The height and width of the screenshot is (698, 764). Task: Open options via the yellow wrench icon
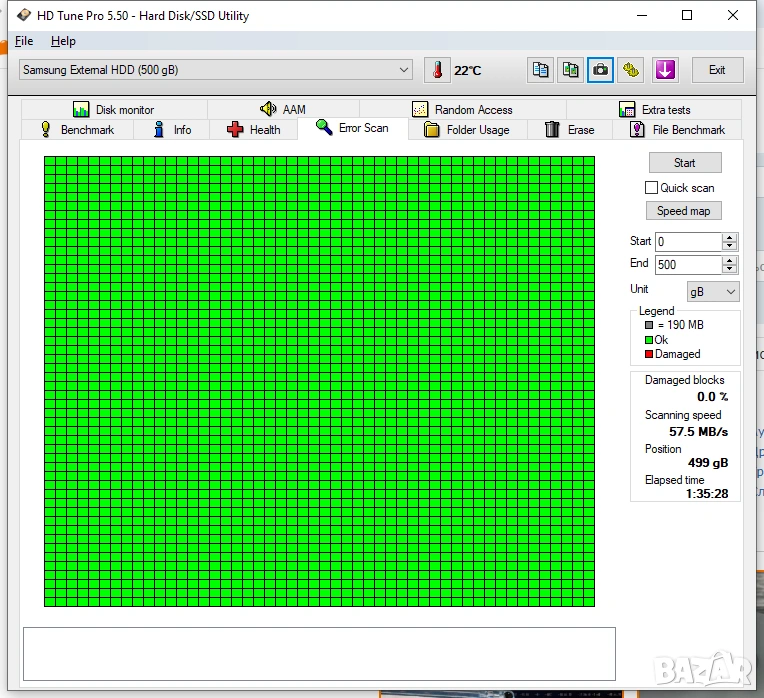[630, 70]
